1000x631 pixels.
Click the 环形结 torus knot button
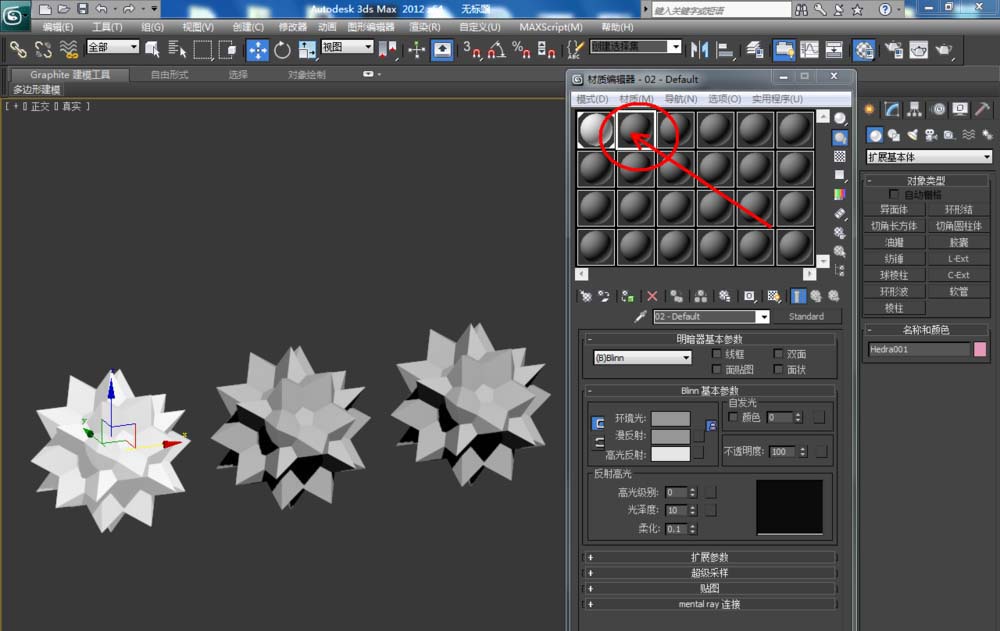958,210
